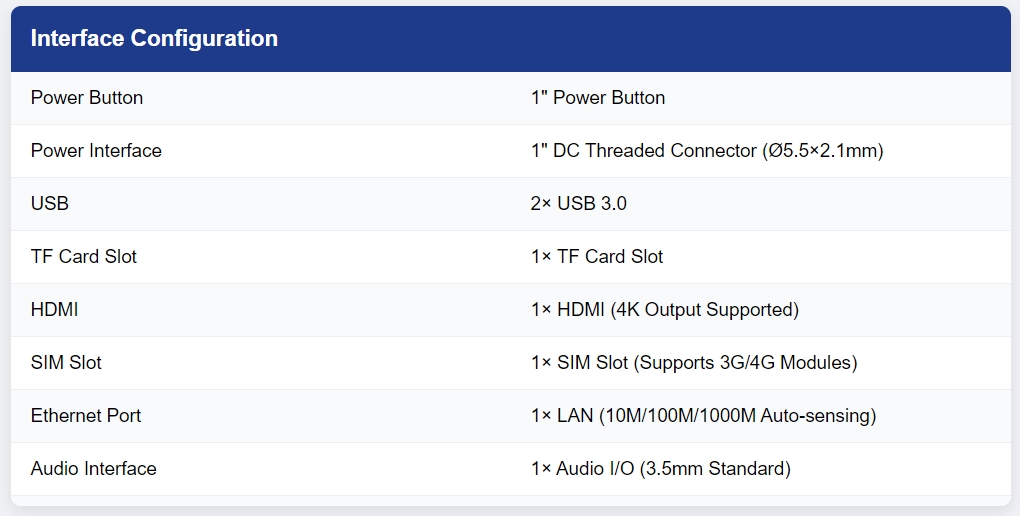Click the Ø5.5×2.1mm dimension text
This screenshot has width=1020, height=516.
[x=823, y=151]
